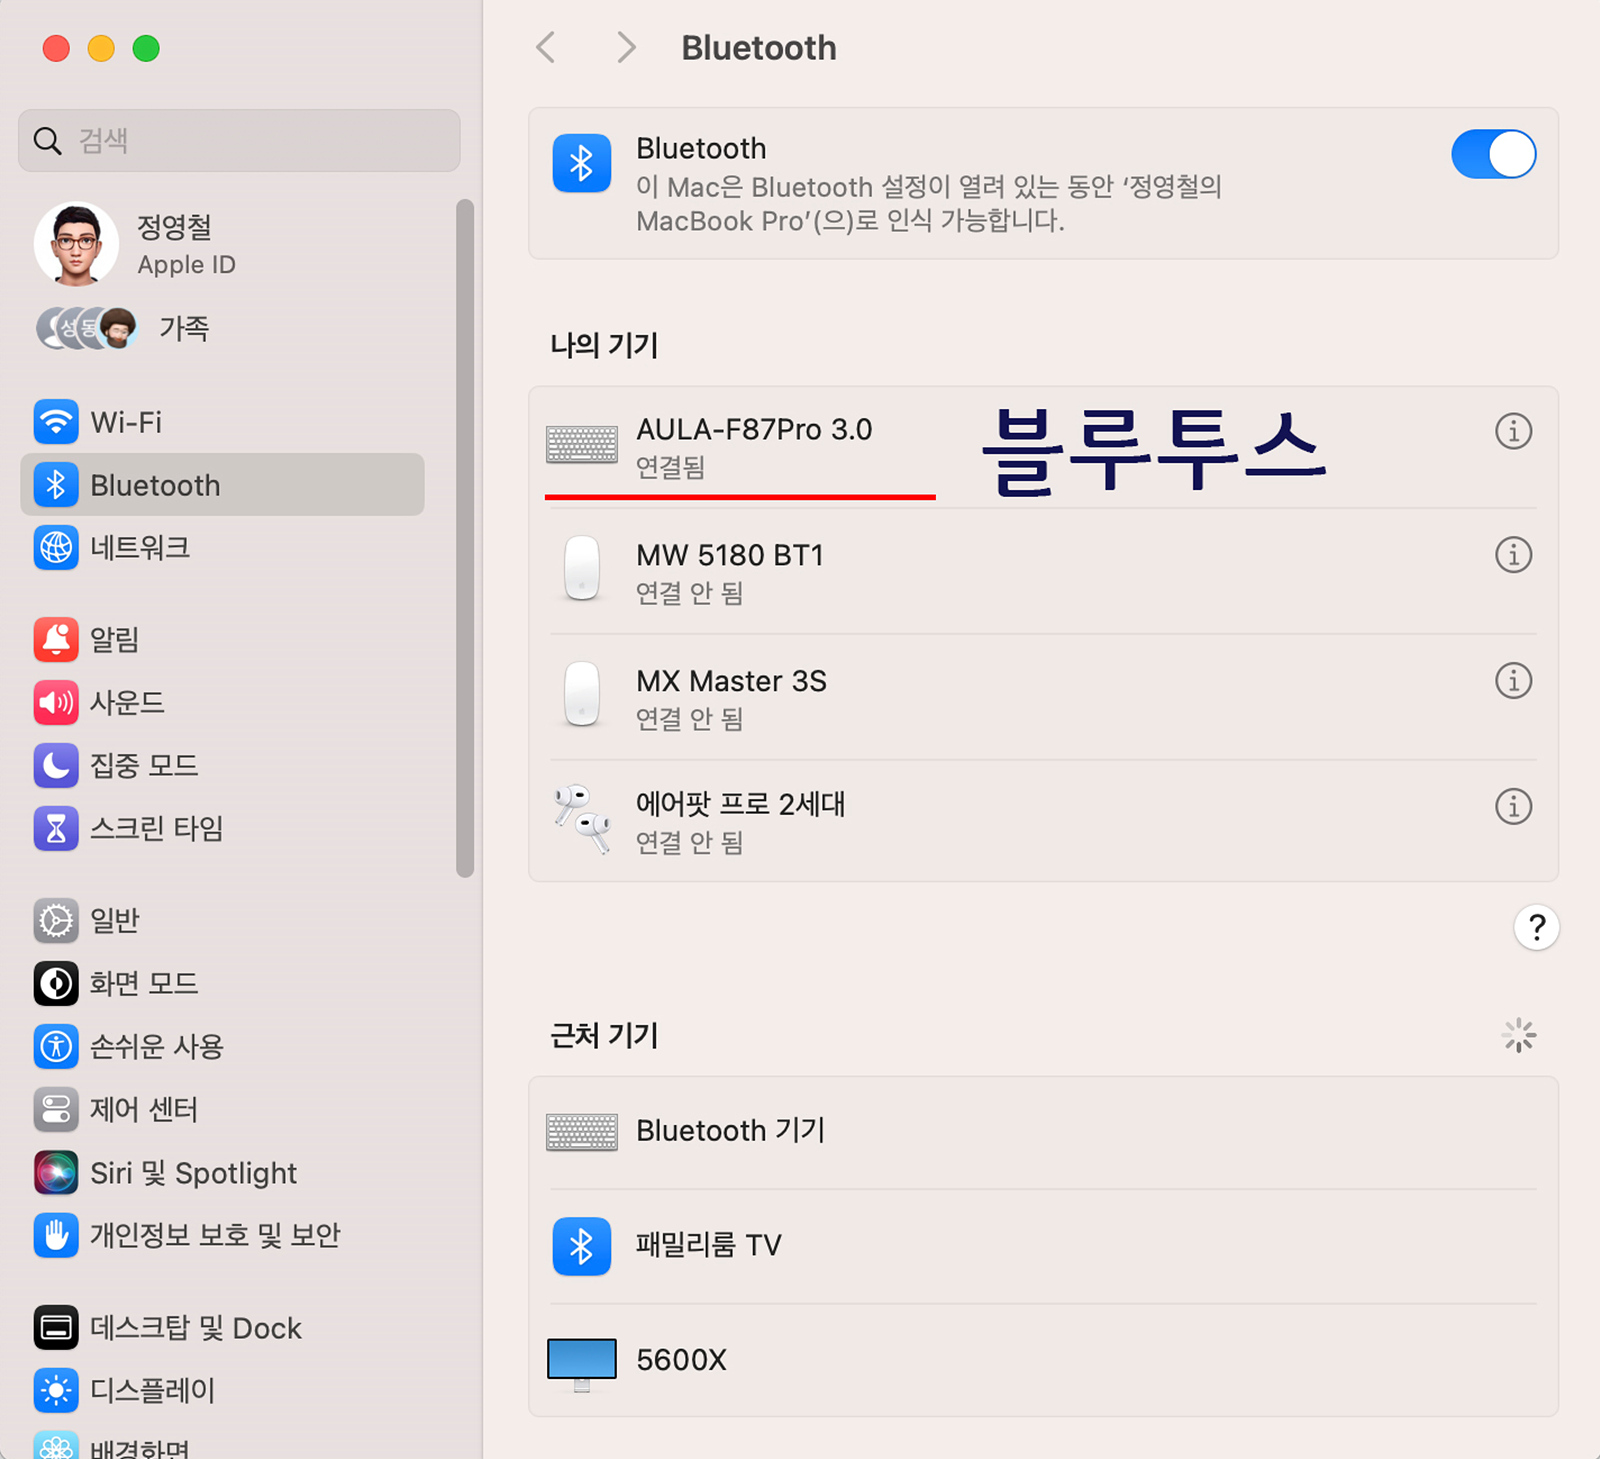
Task: Open info for MW 5180 BT1
Action: pyautogui.click(x=1513, y=554)
